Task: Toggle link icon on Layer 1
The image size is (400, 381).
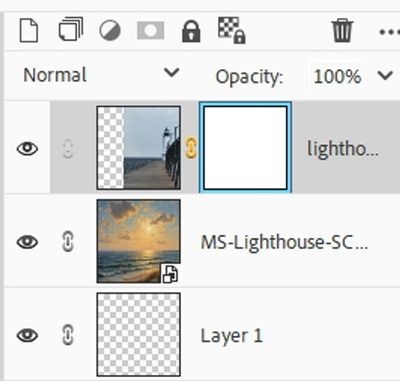Action: pyautogui.click(x=68, y=335)
